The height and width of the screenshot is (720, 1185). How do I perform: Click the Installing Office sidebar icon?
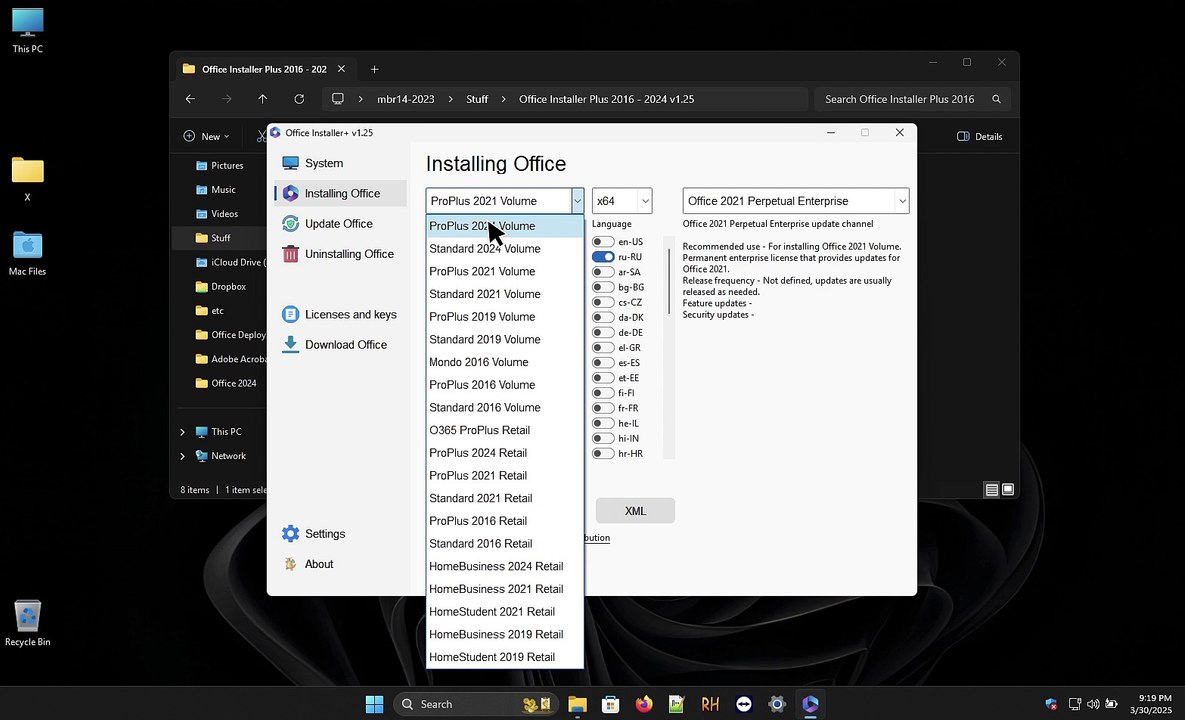290,193
